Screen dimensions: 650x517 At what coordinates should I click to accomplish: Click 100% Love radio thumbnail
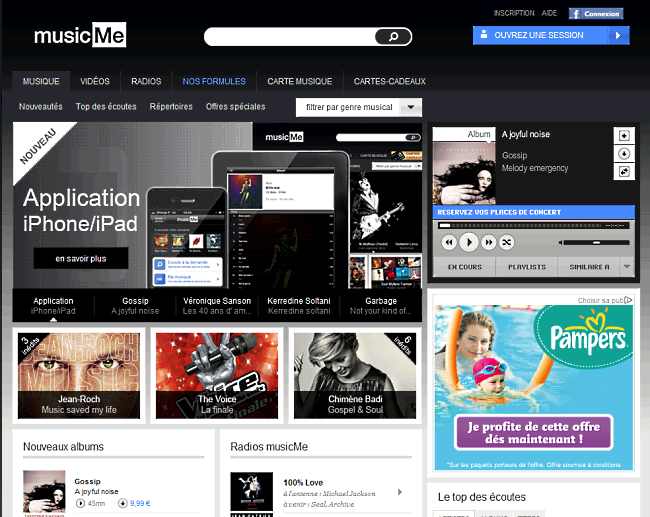(252, 492)
